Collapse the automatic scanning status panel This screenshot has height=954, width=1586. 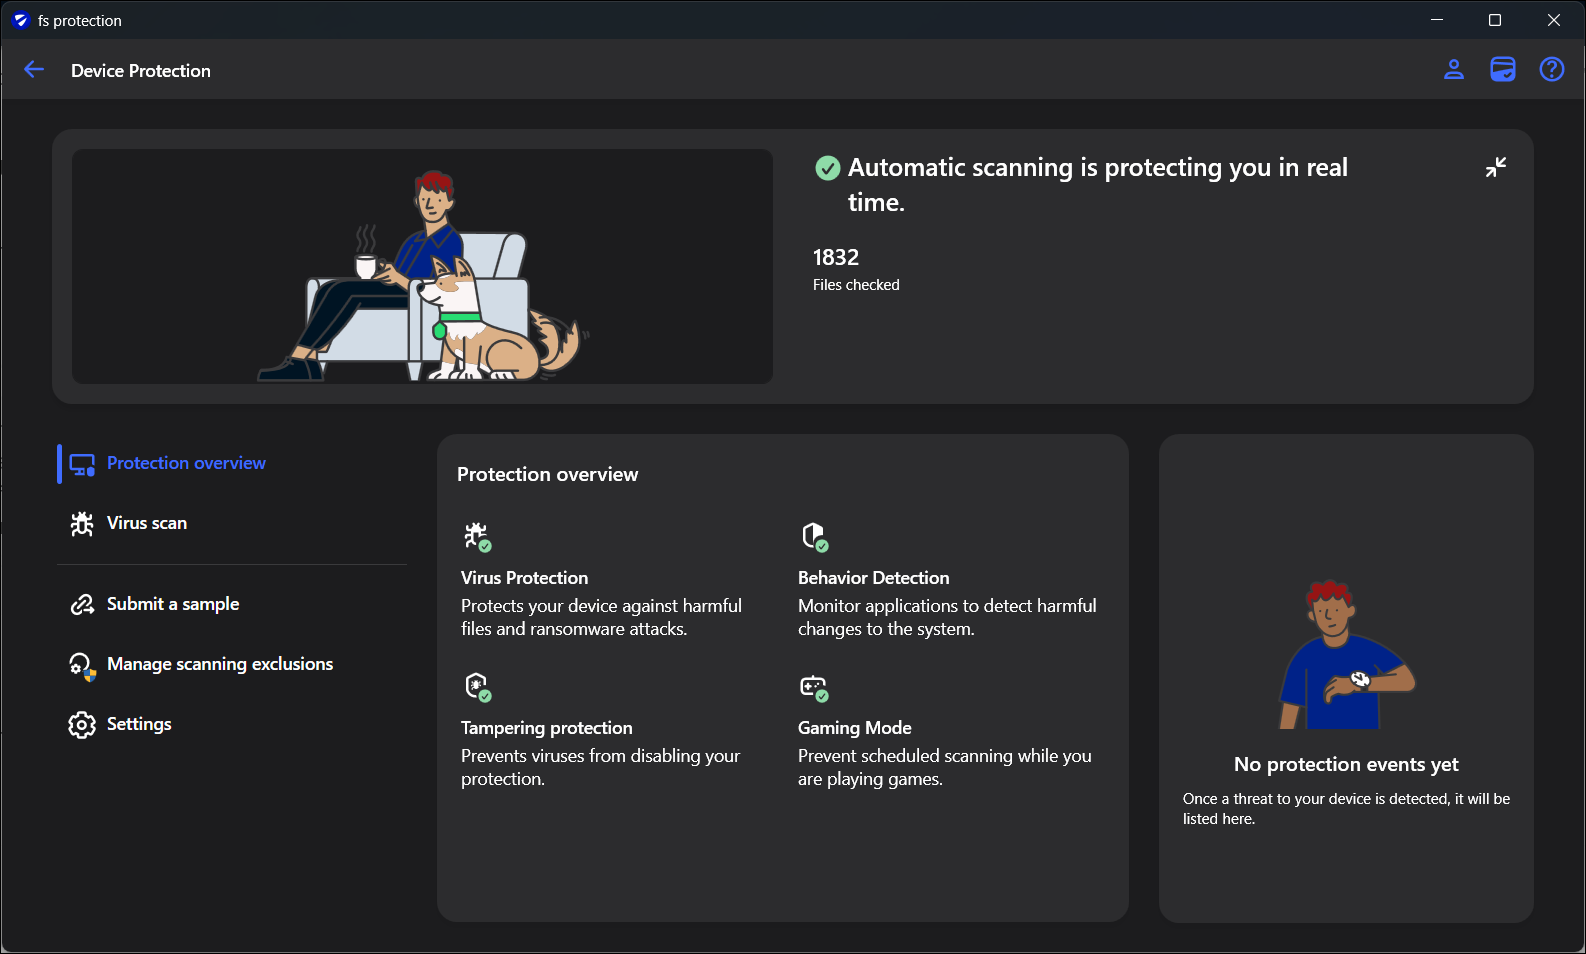point(1495,167)
